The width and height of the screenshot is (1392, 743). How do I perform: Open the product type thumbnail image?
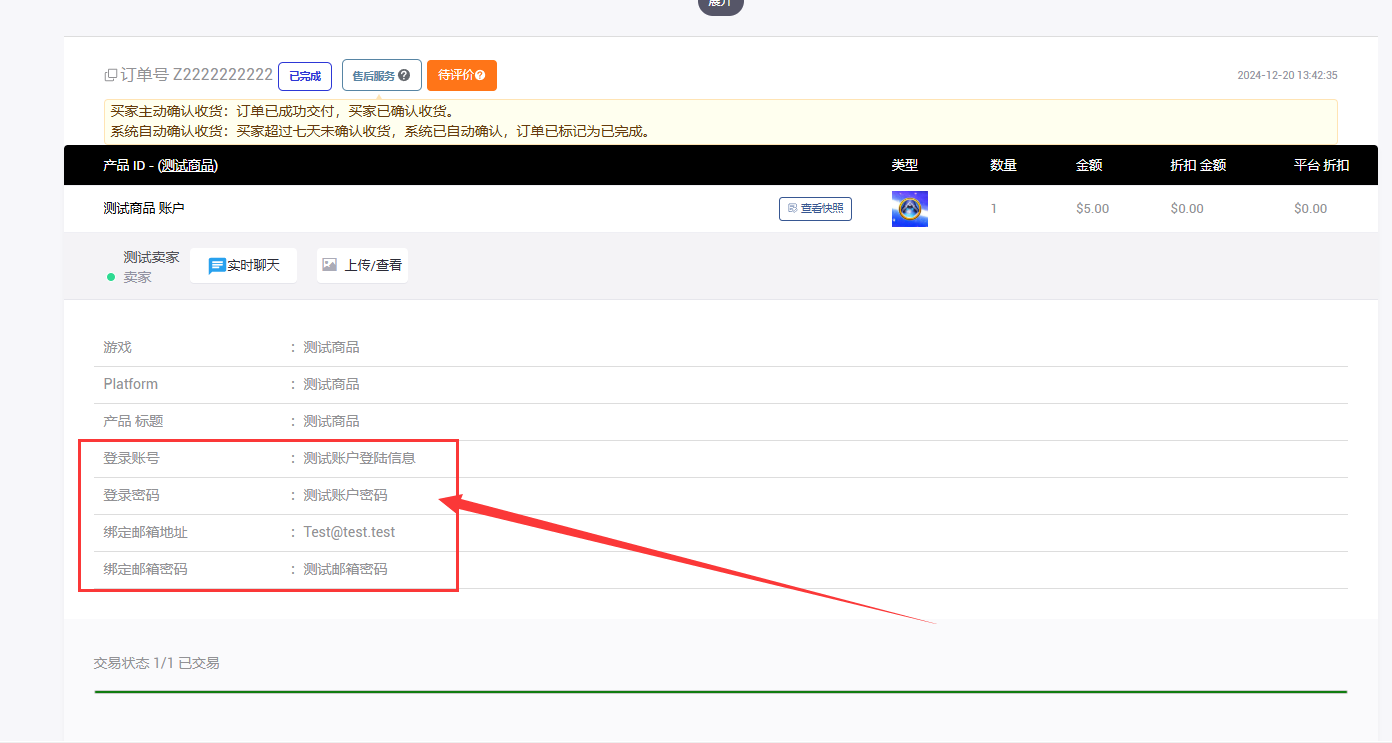(x=909, y=209)
